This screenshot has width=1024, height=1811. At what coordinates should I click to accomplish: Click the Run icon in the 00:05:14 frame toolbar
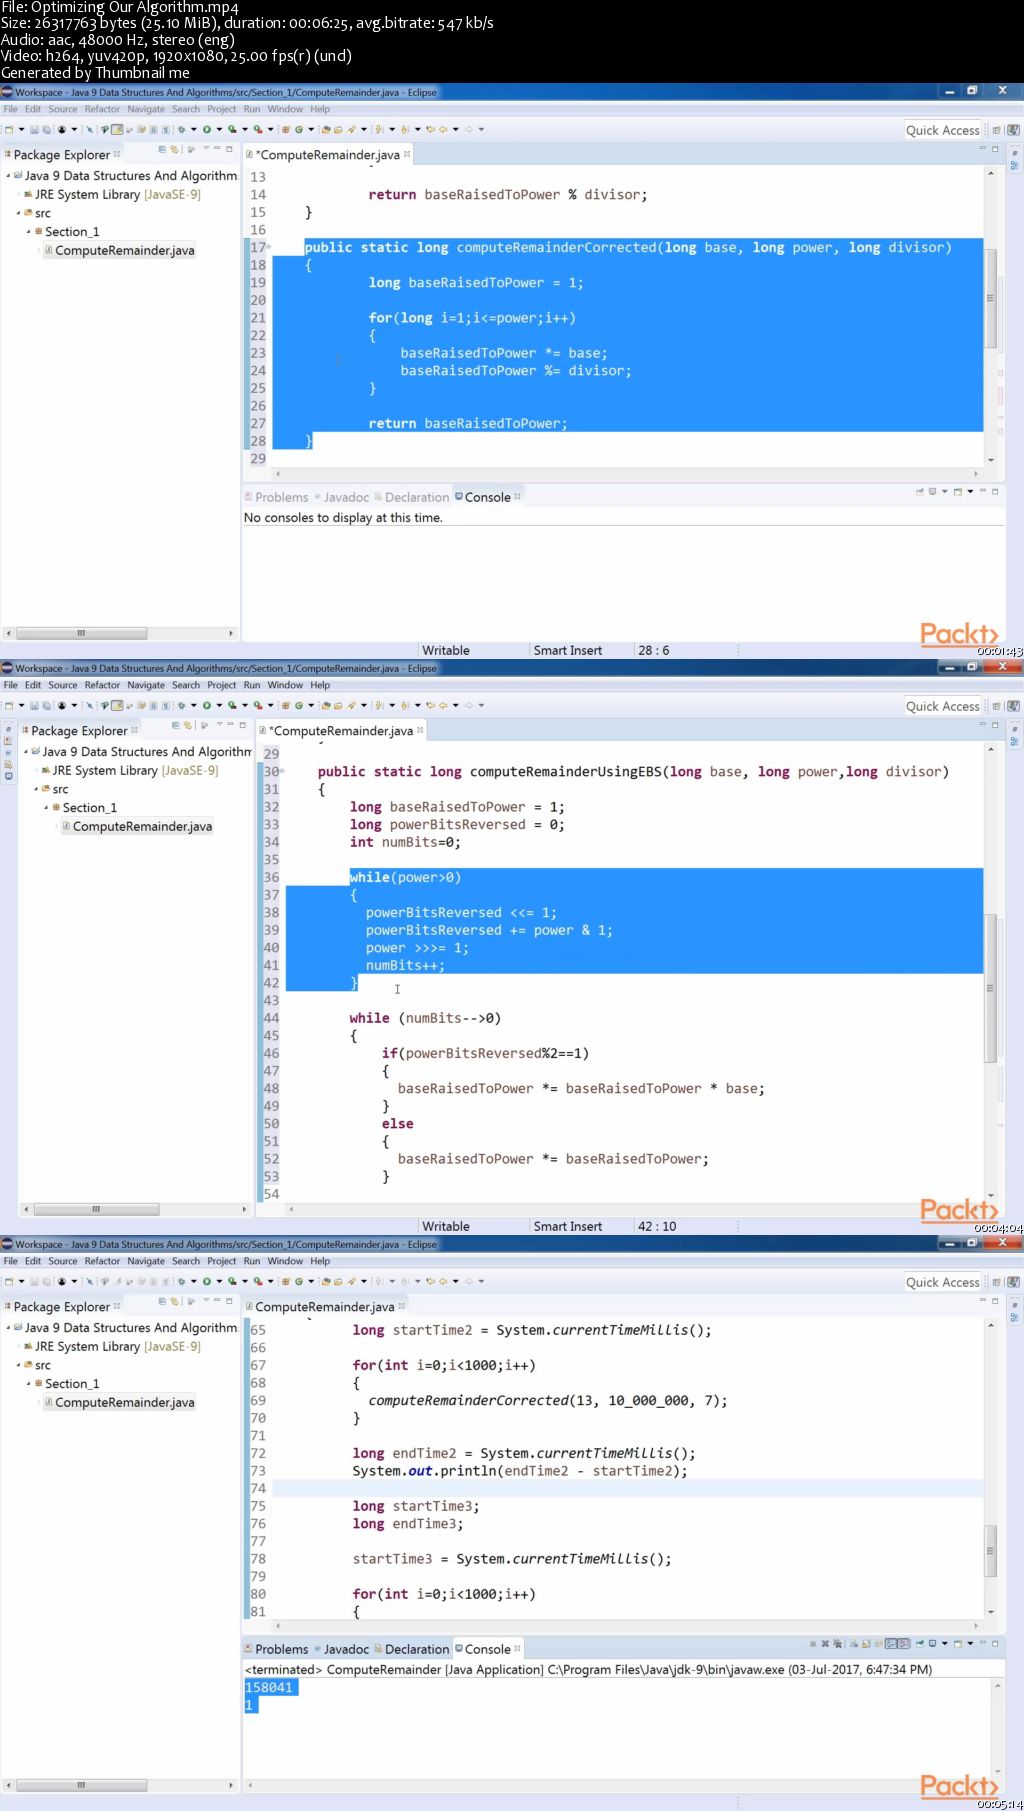[206, 1282]
